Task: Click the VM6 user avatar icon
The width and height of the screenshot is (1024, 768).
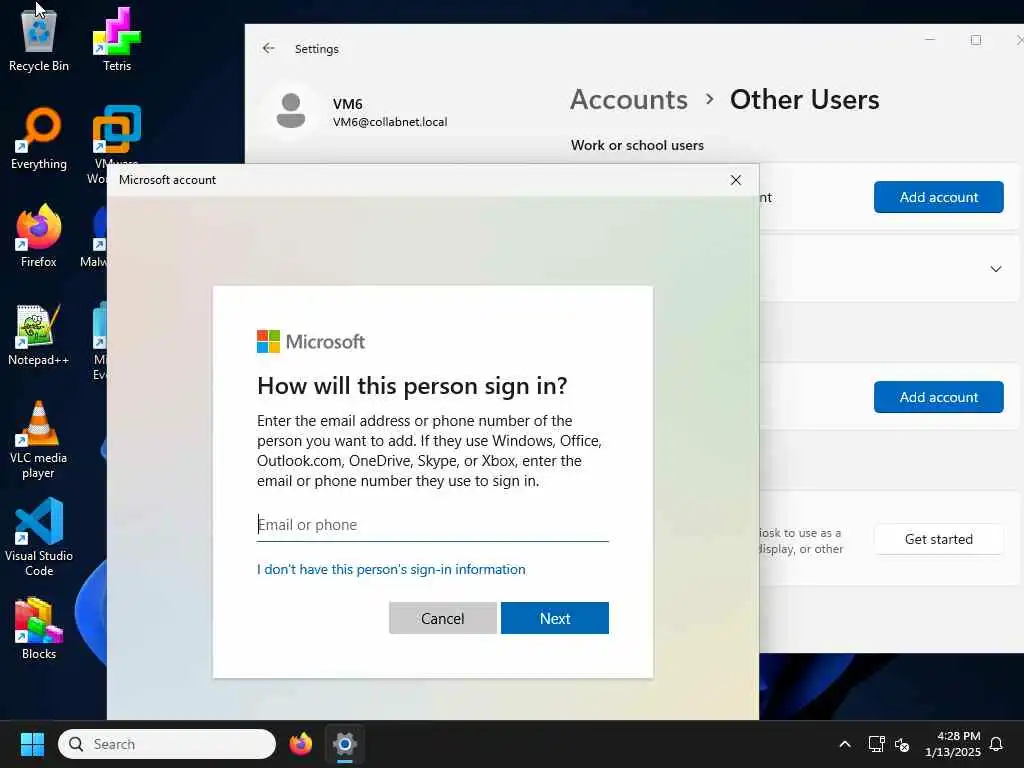Action: pyautogui.click(x=291, y=110)
